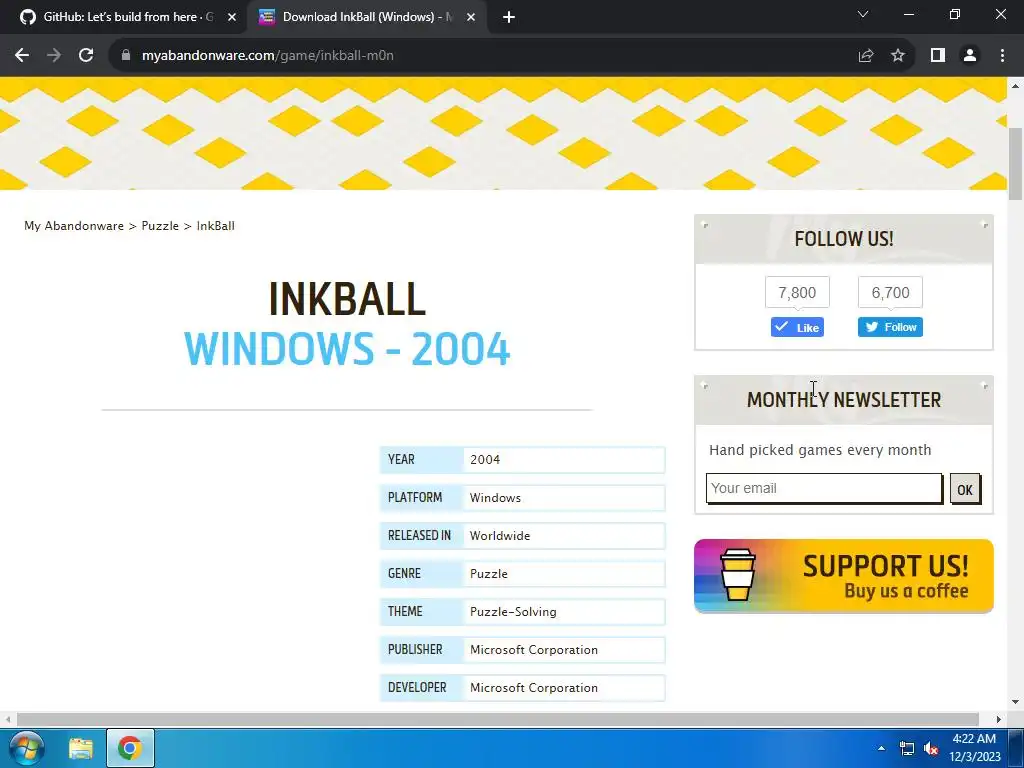Open developer Microsoft Corporation link
This screenshot has height=768, width=1024.
[x=534, y=688]
